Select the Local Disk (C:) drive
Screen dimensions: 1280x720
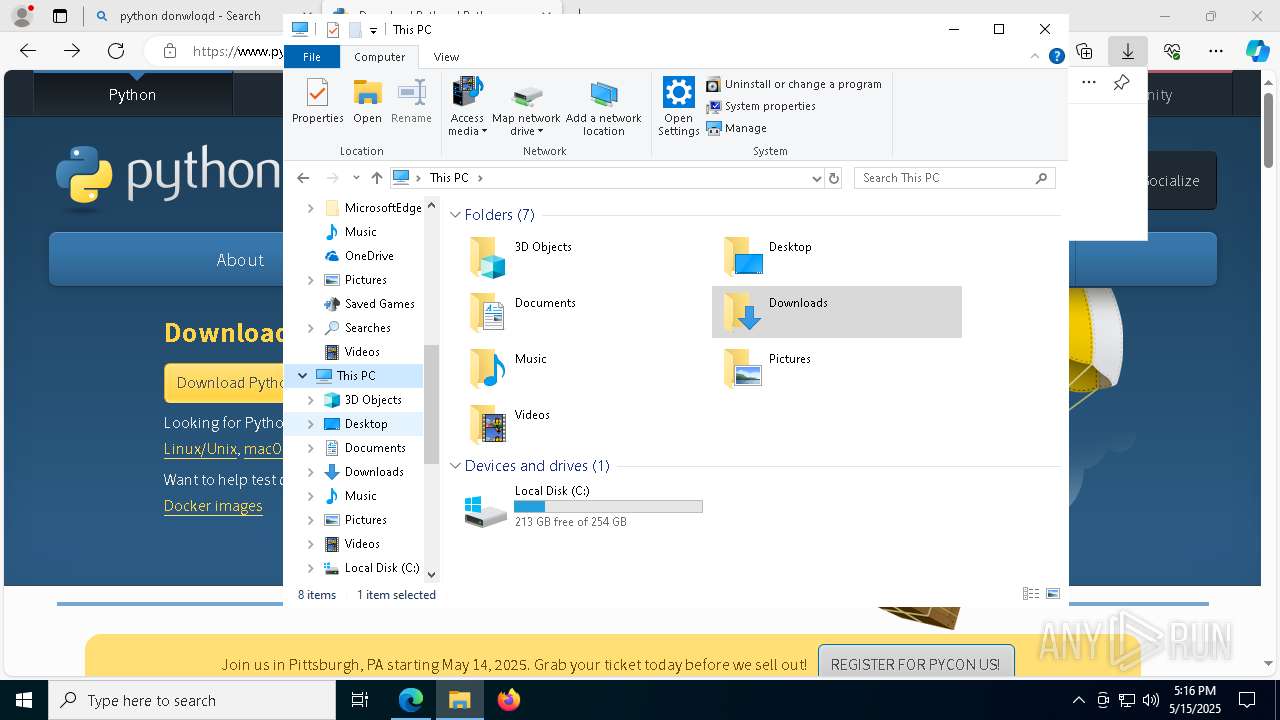click(x=583, y=509)
